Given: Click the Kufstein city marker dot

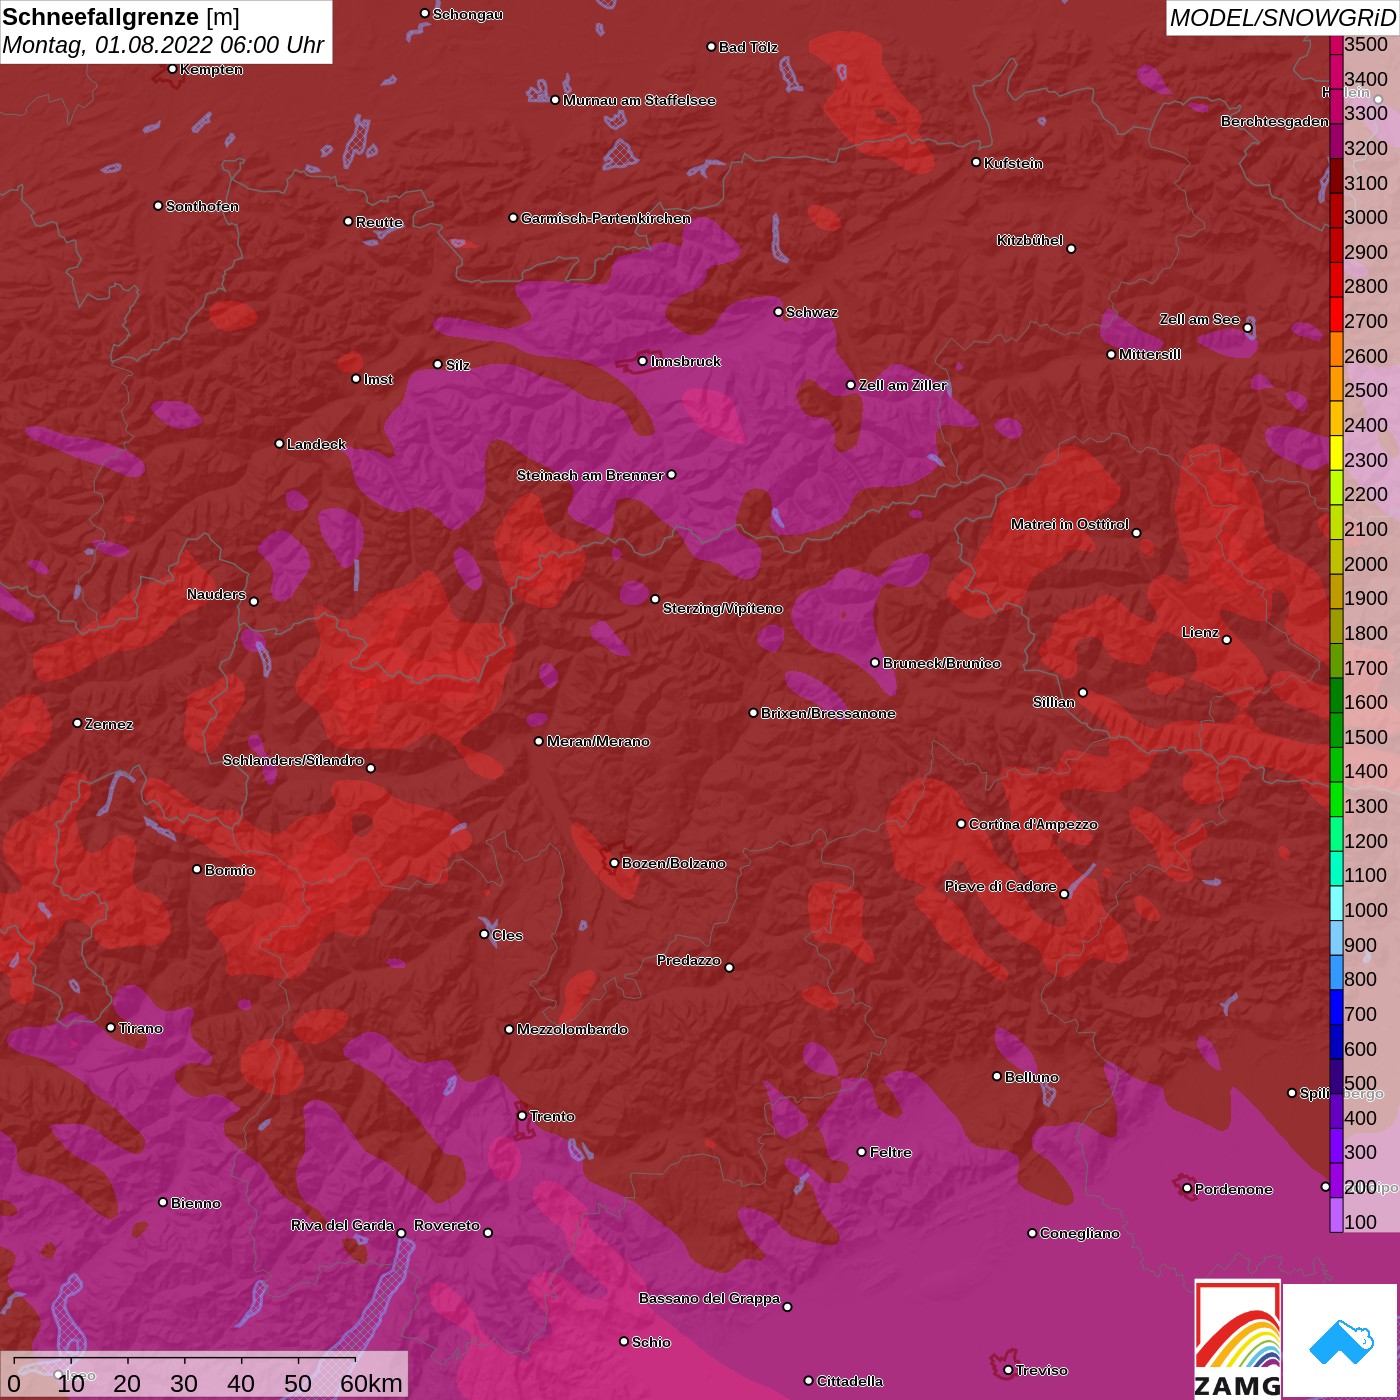Looking at the screenshot, I should click(x=976, y=162).
